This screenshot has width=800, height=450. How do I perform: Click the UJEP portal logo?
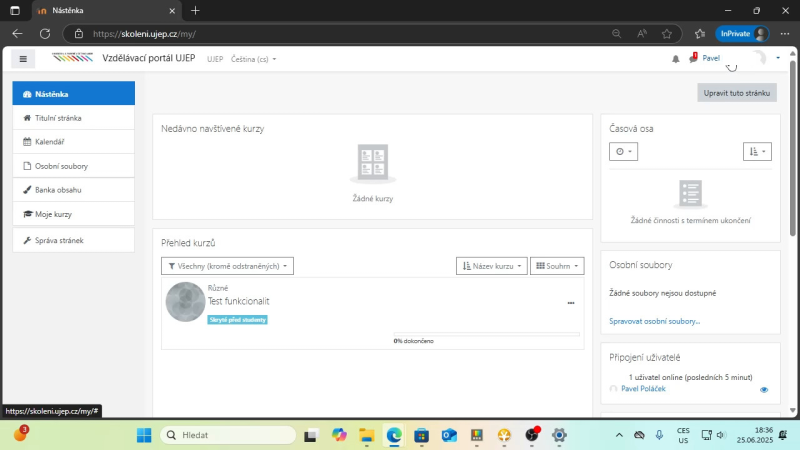71,58
